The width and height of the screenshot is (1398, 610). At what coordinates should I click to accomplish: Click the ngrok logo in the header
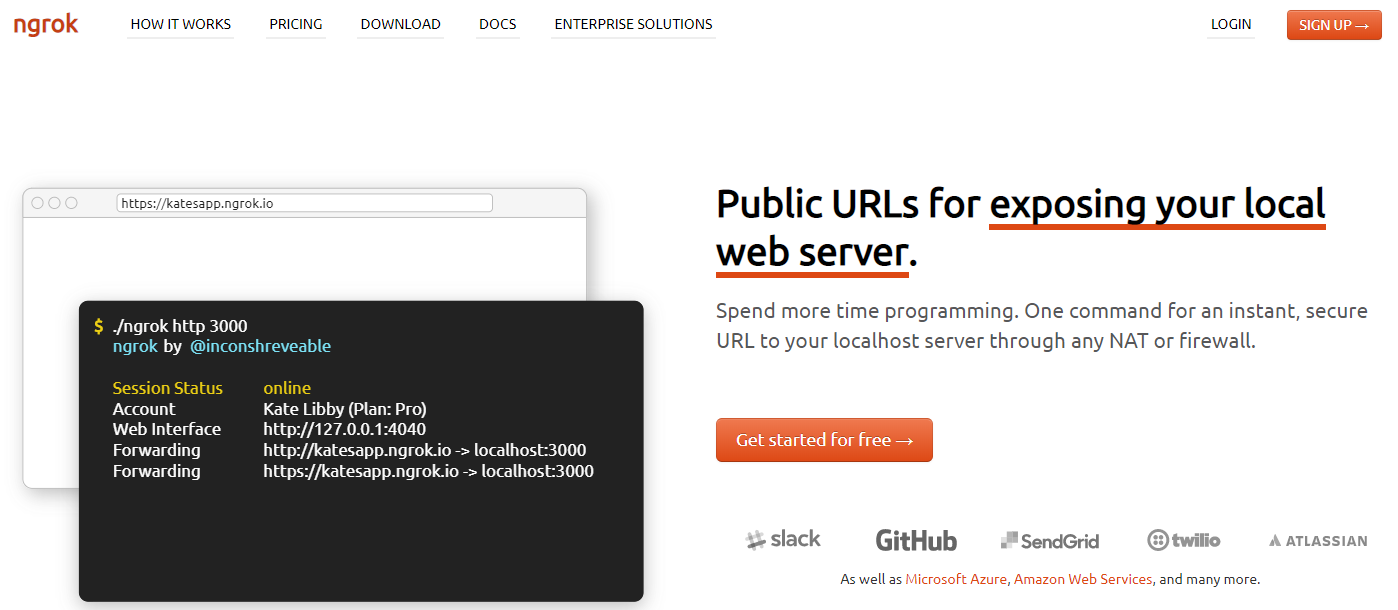point(46,24)
